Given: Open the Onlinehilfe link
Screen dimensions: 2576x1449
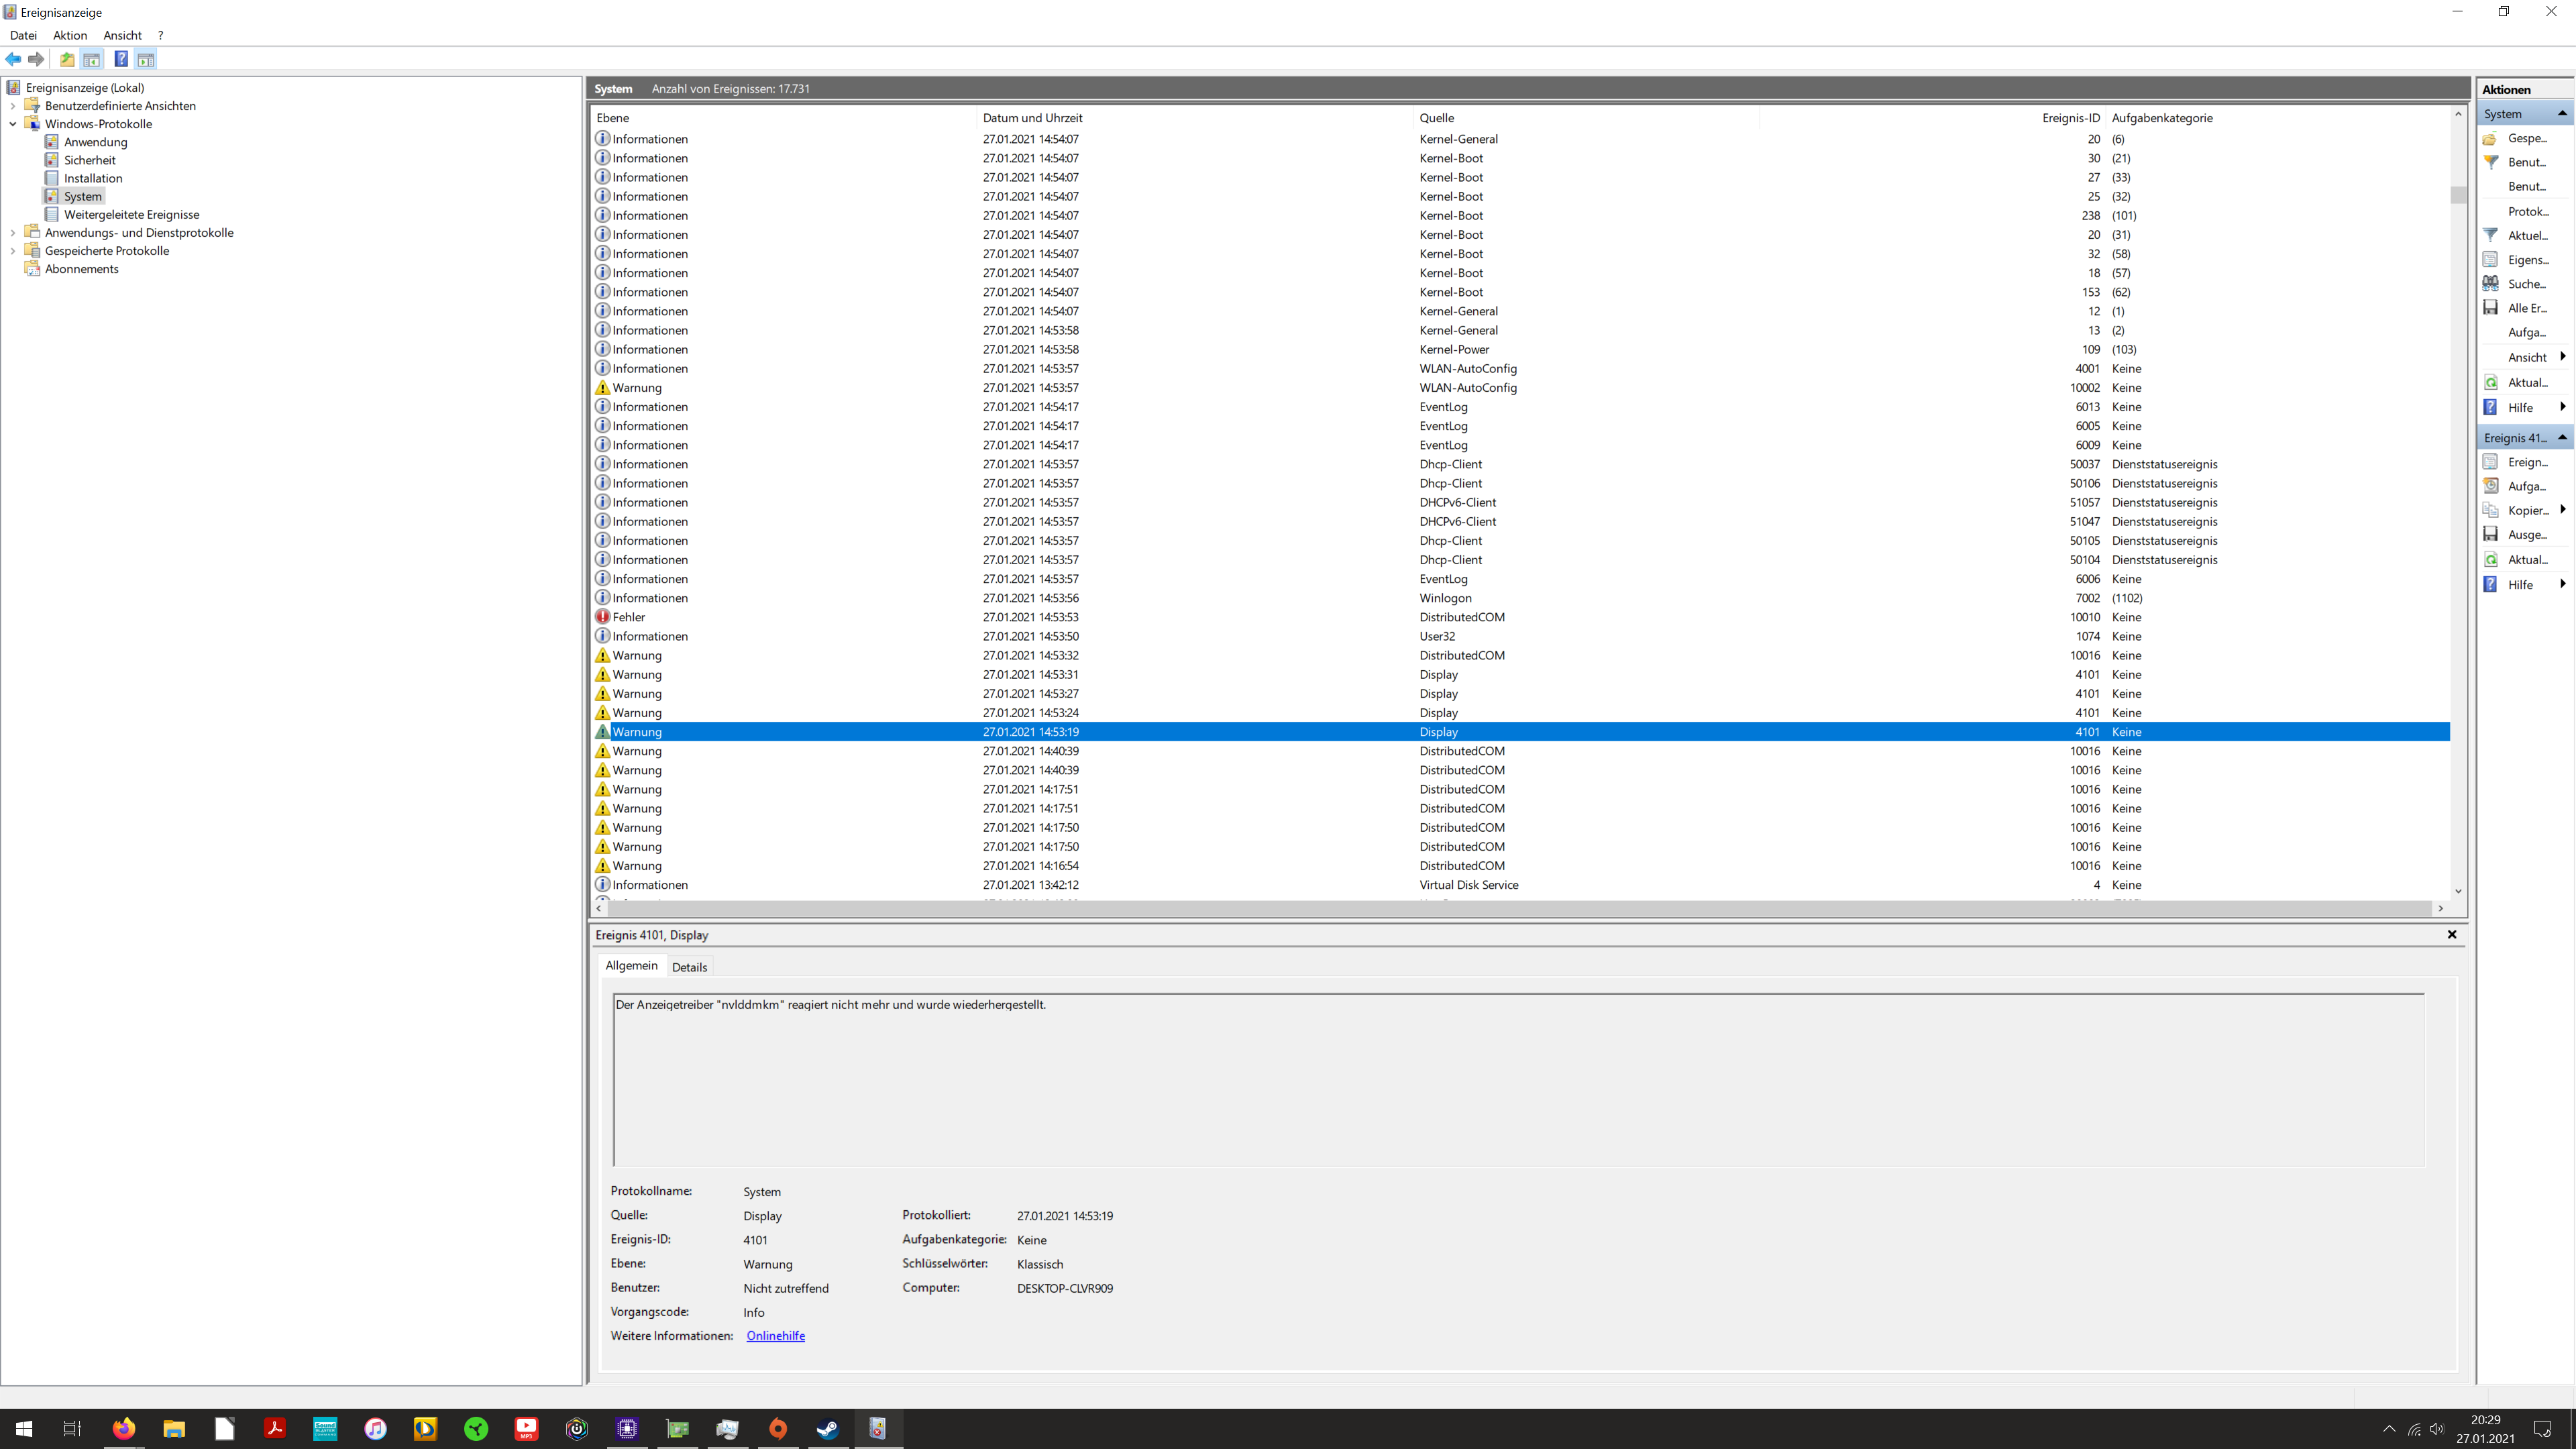Looking at the screenshot, I should pos(775,1336).
